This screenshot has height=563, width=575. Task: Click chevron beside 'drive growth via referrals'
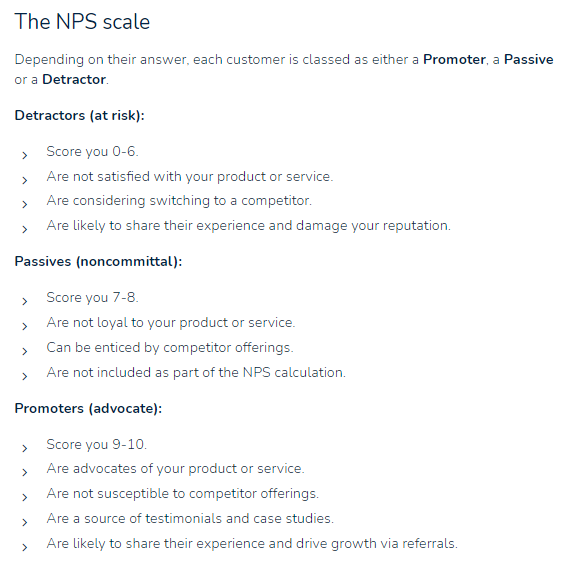click(x=25, y=548)
